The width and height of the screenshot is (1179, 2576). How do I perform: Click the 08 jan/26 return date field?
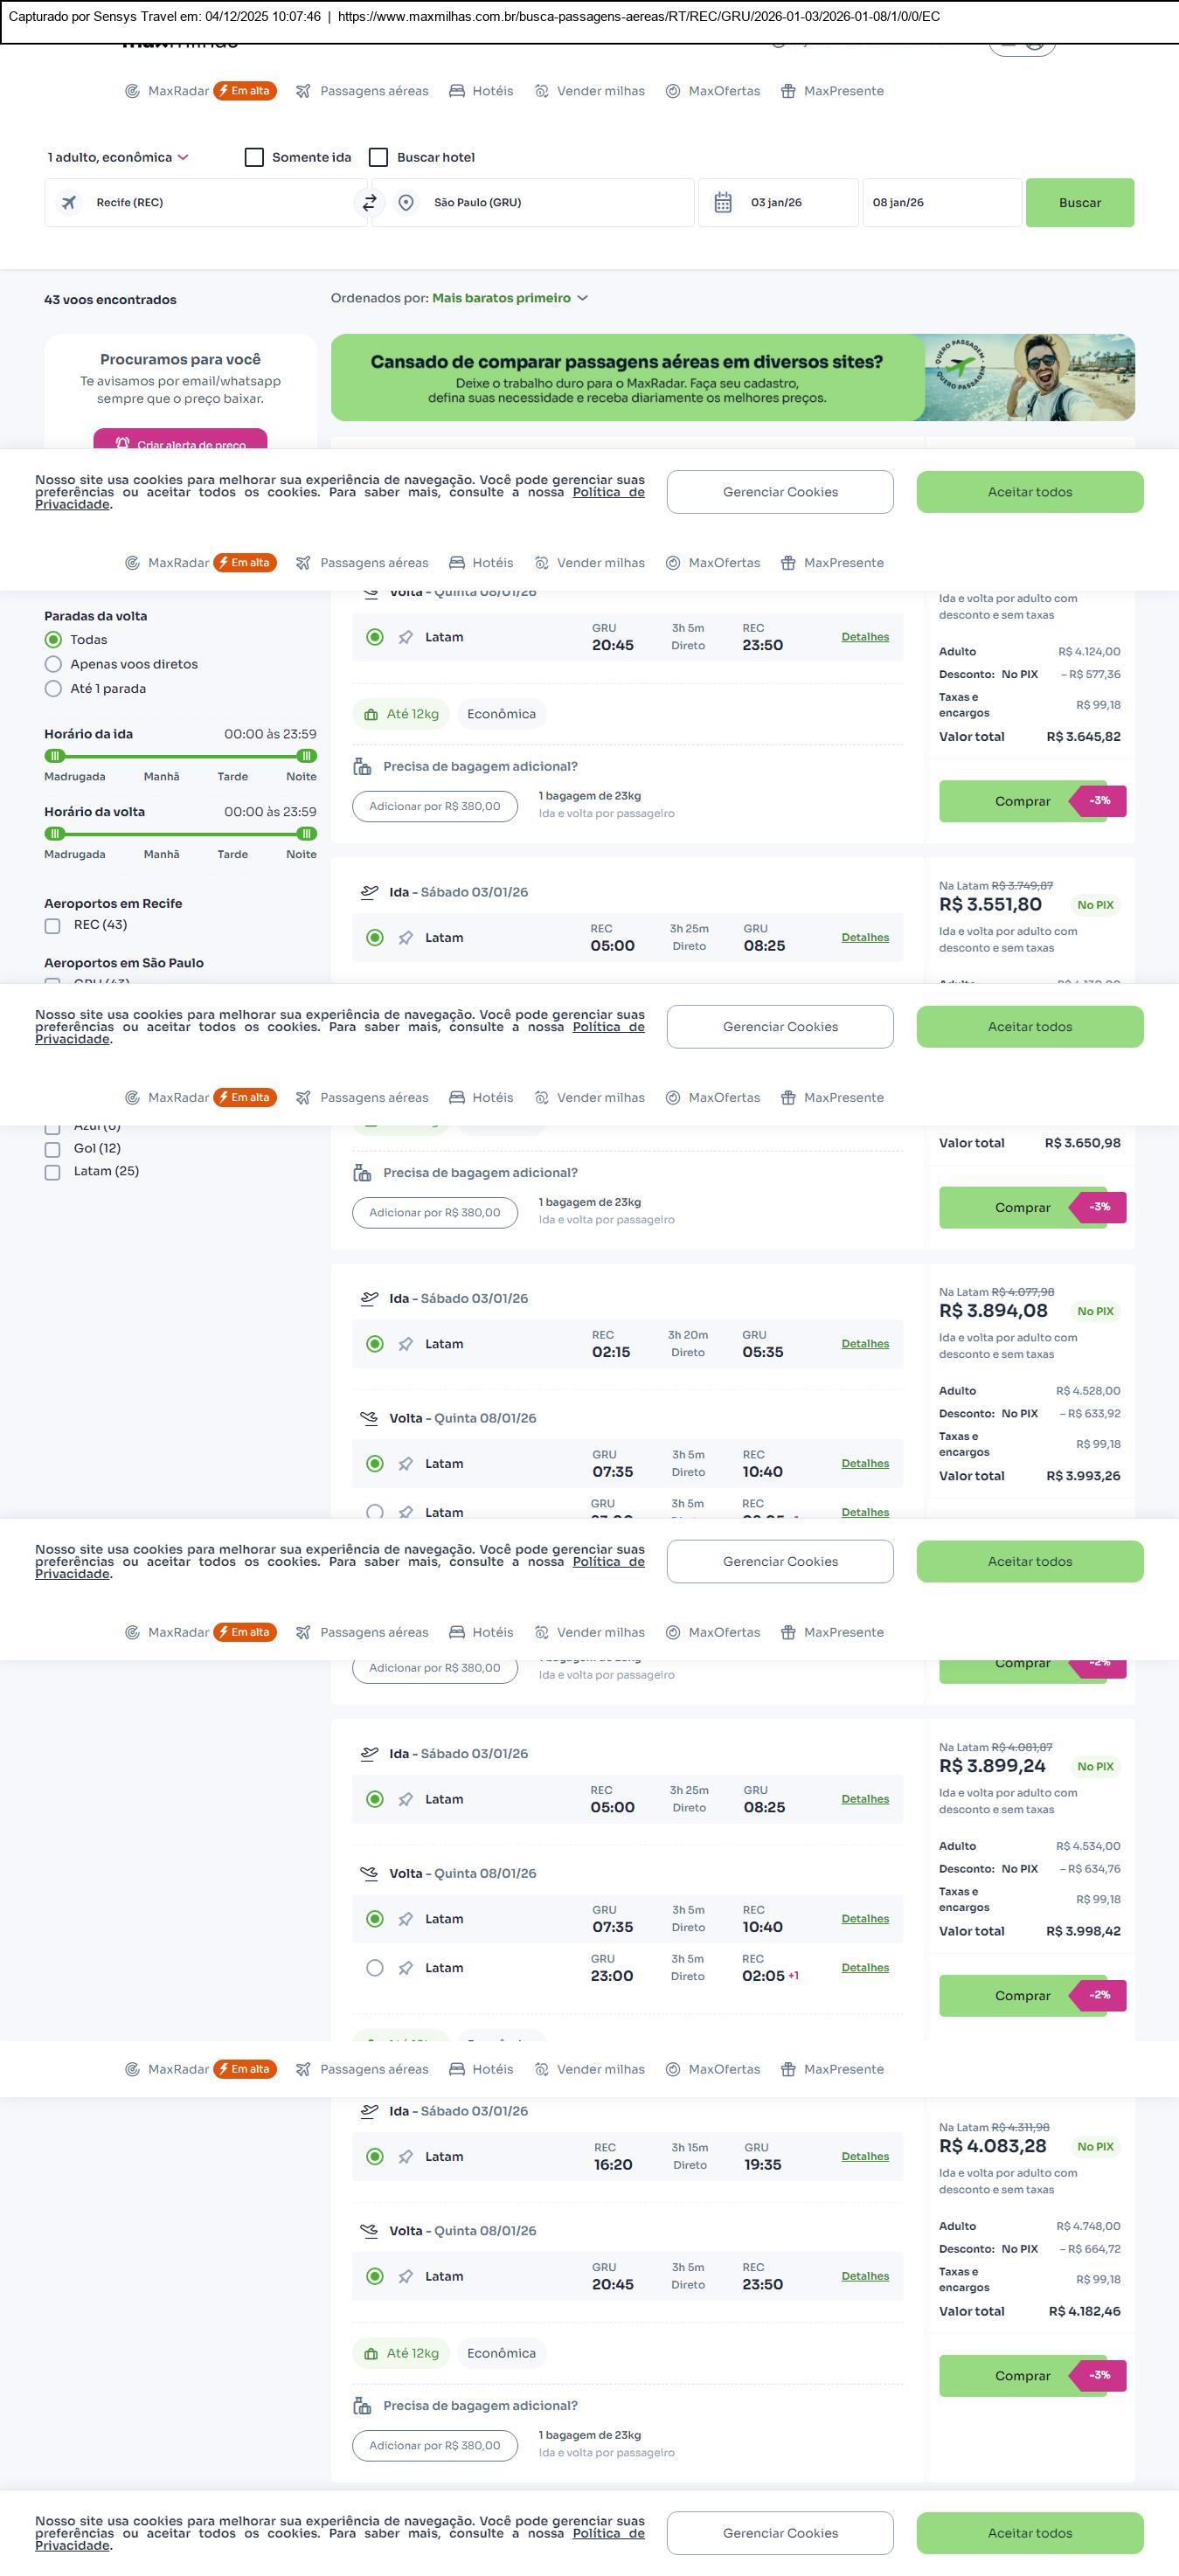[x=940, y=203]
